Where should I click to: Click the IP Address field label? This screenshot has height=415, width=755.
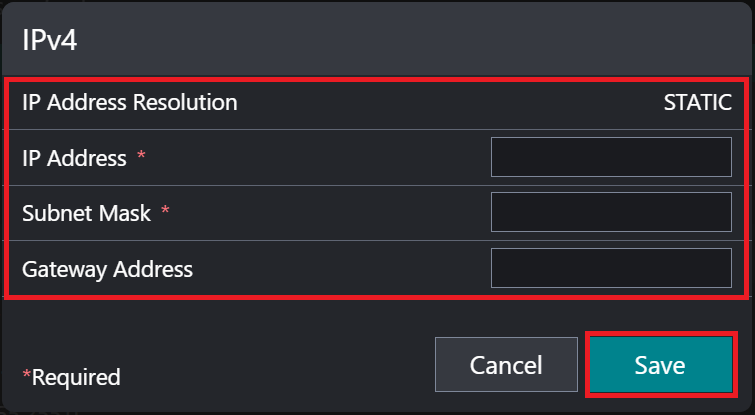(x=74, y=158)
